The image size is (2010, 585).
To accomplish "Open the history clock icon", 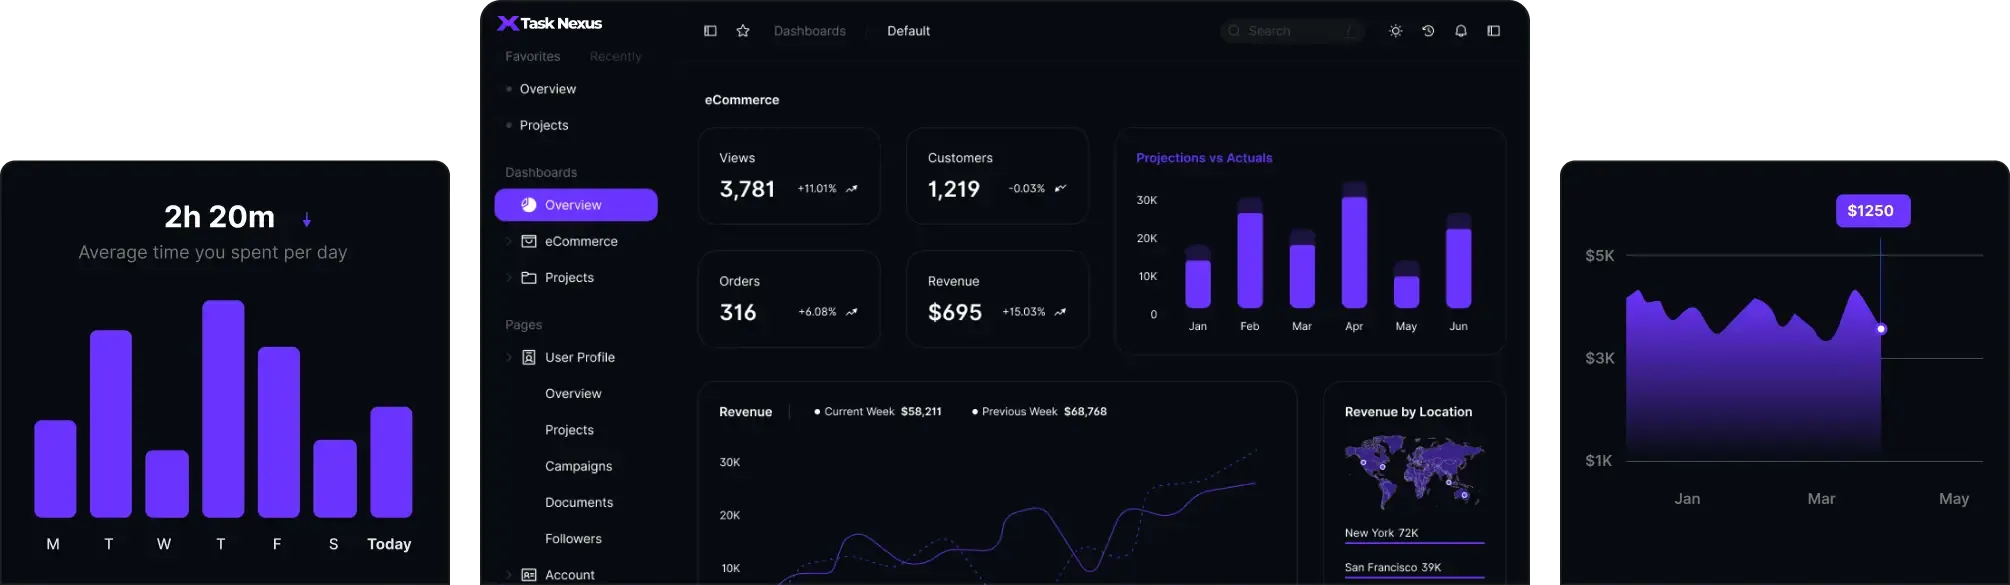I will coord(1428,31).
